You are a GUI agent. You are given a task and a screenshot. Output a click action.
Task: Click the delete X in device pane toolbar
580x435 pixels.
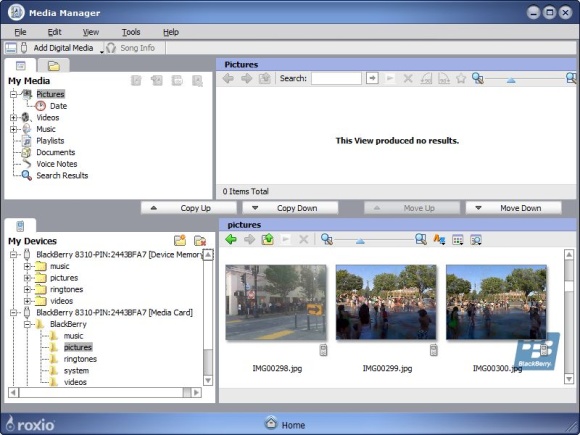click(x=304, y=239)
